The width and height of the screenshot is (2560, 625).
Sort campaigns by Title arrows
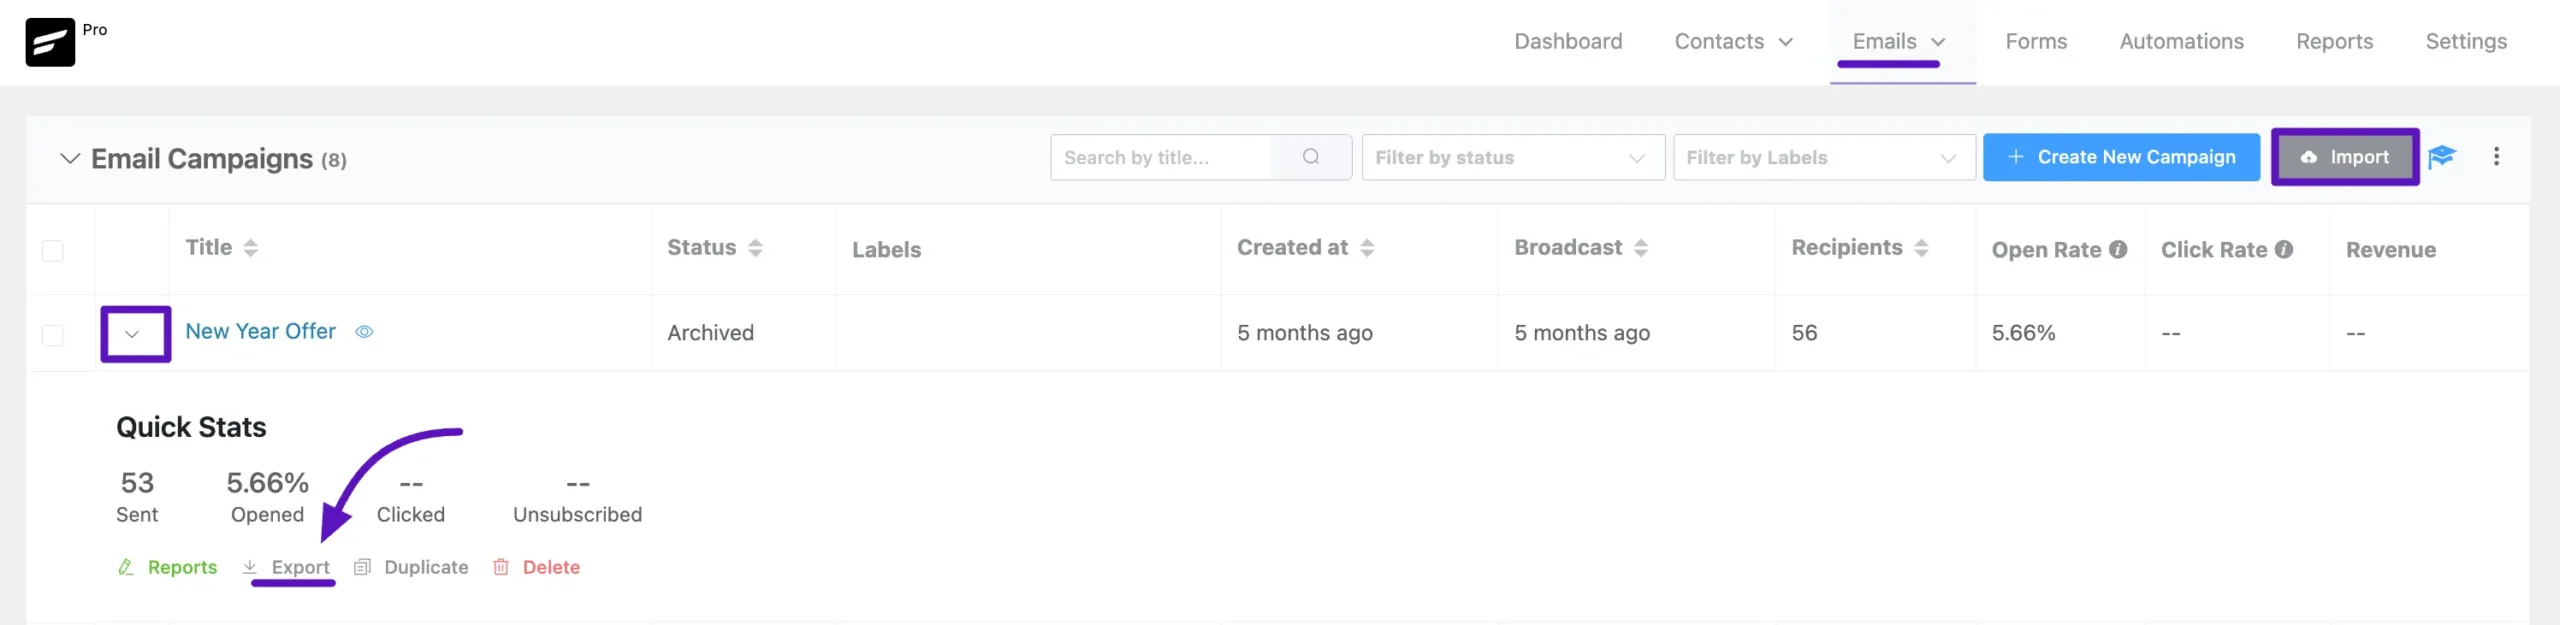251,248
